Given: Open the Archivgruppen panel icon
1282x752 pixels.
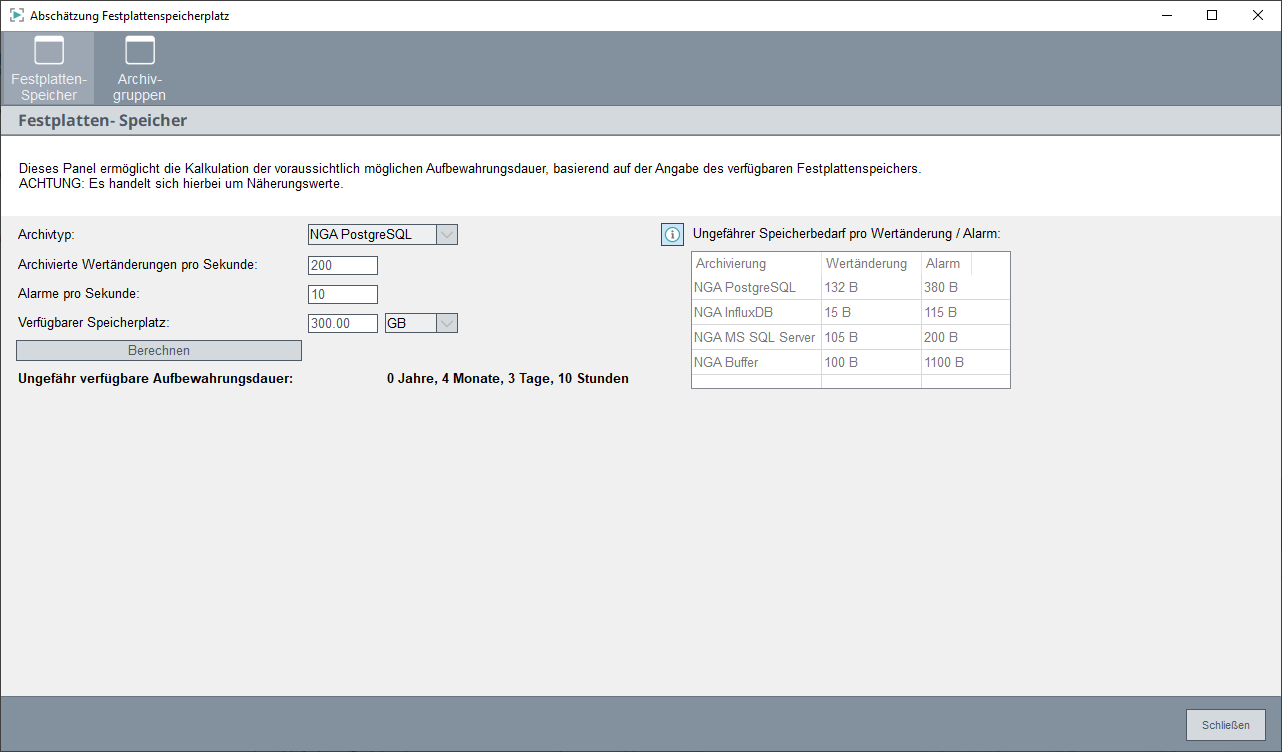Looking at the screenshot, I should (140, 68).
